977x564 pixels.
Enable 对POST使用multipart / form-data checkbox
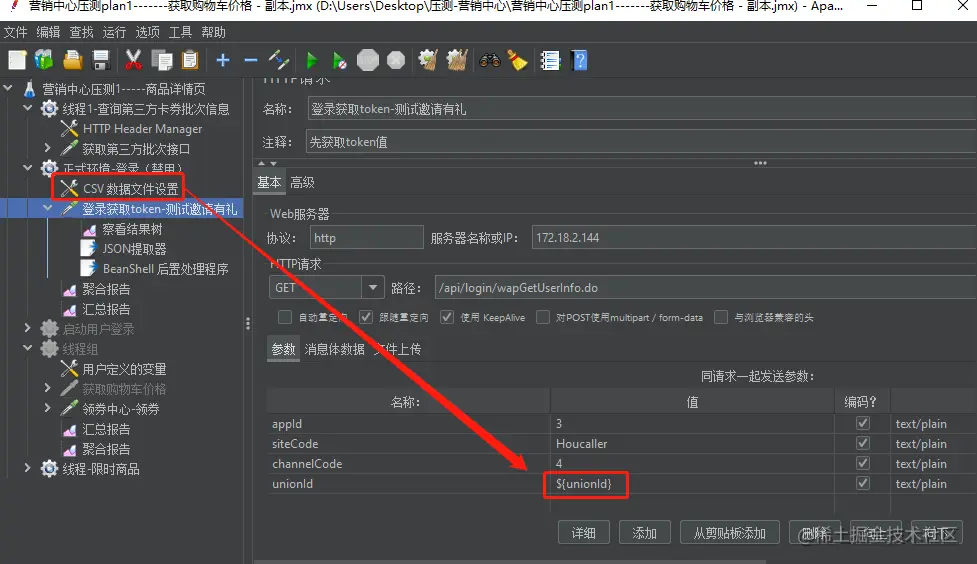click(x=543, y=317)
